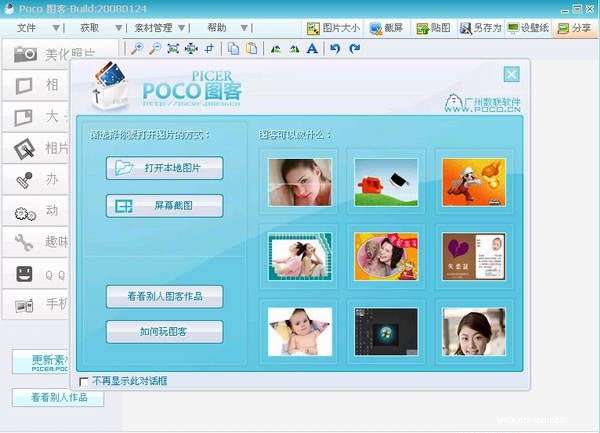Viewport: 600px width, 433px height.
Task: Click the copy icon in toolbar
Action: (233, 49)
